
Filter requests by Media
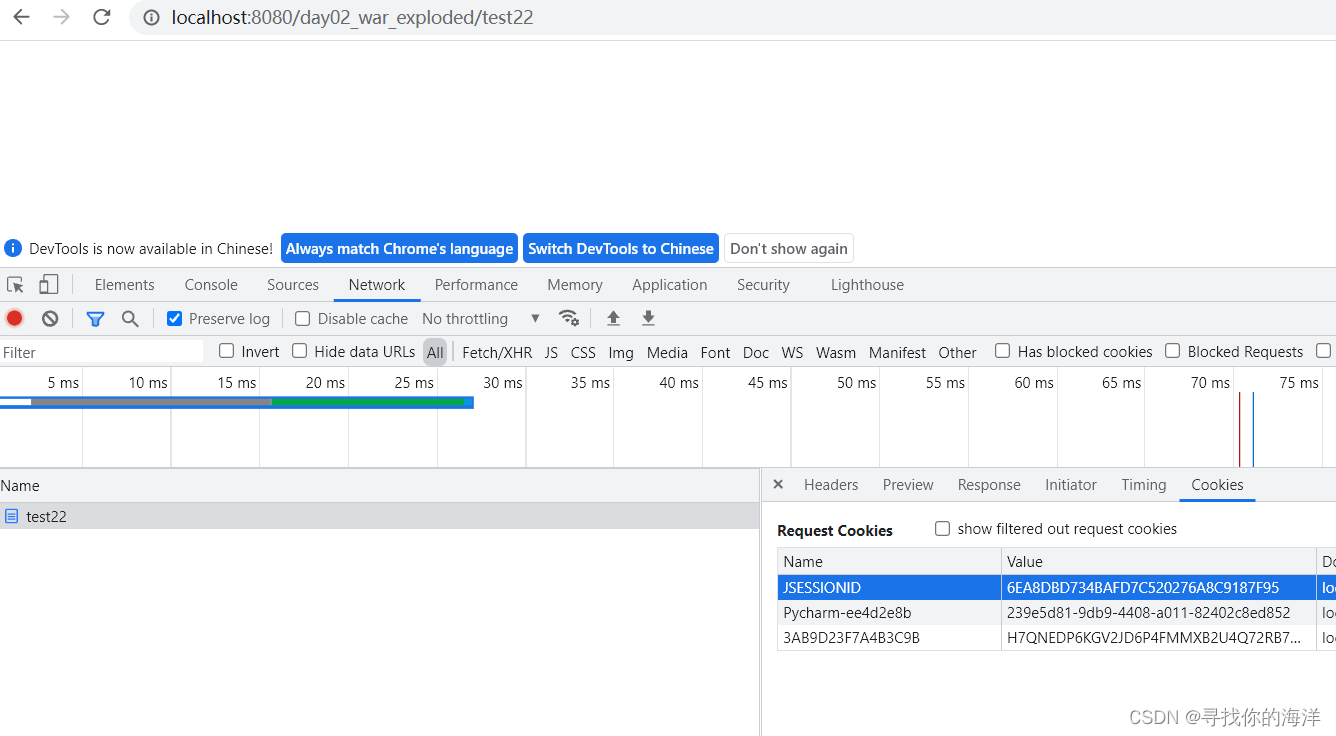[x=667, y=352]
